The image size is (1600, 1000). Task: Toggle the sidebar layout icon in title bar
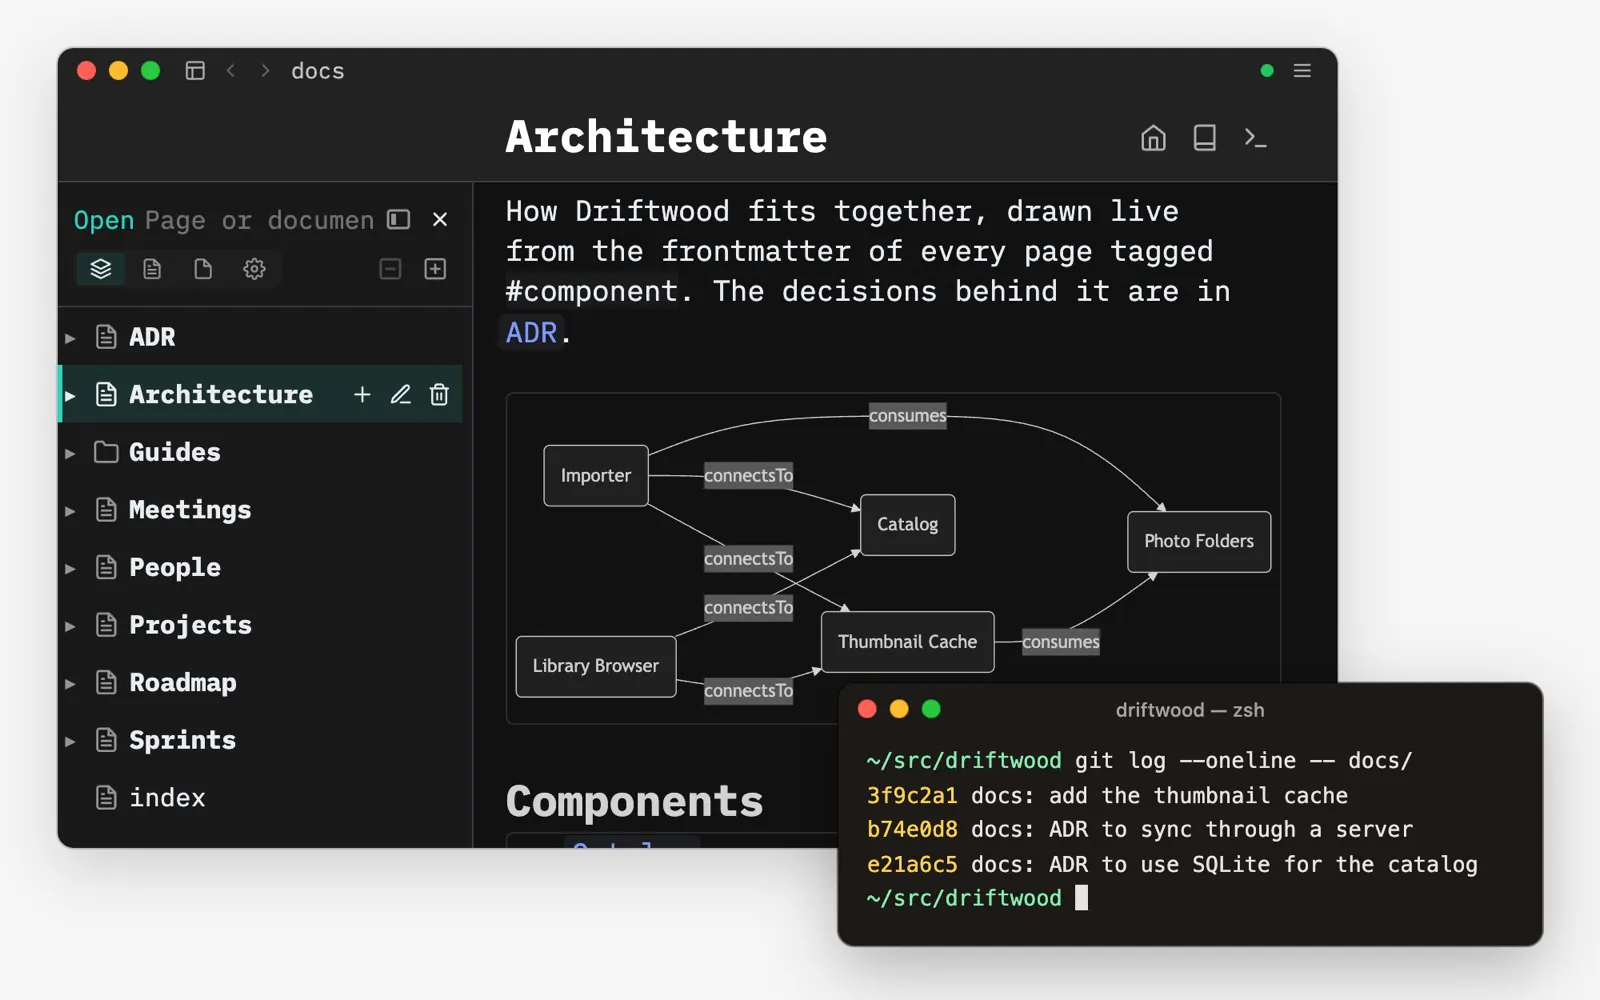tap(195, 70)
